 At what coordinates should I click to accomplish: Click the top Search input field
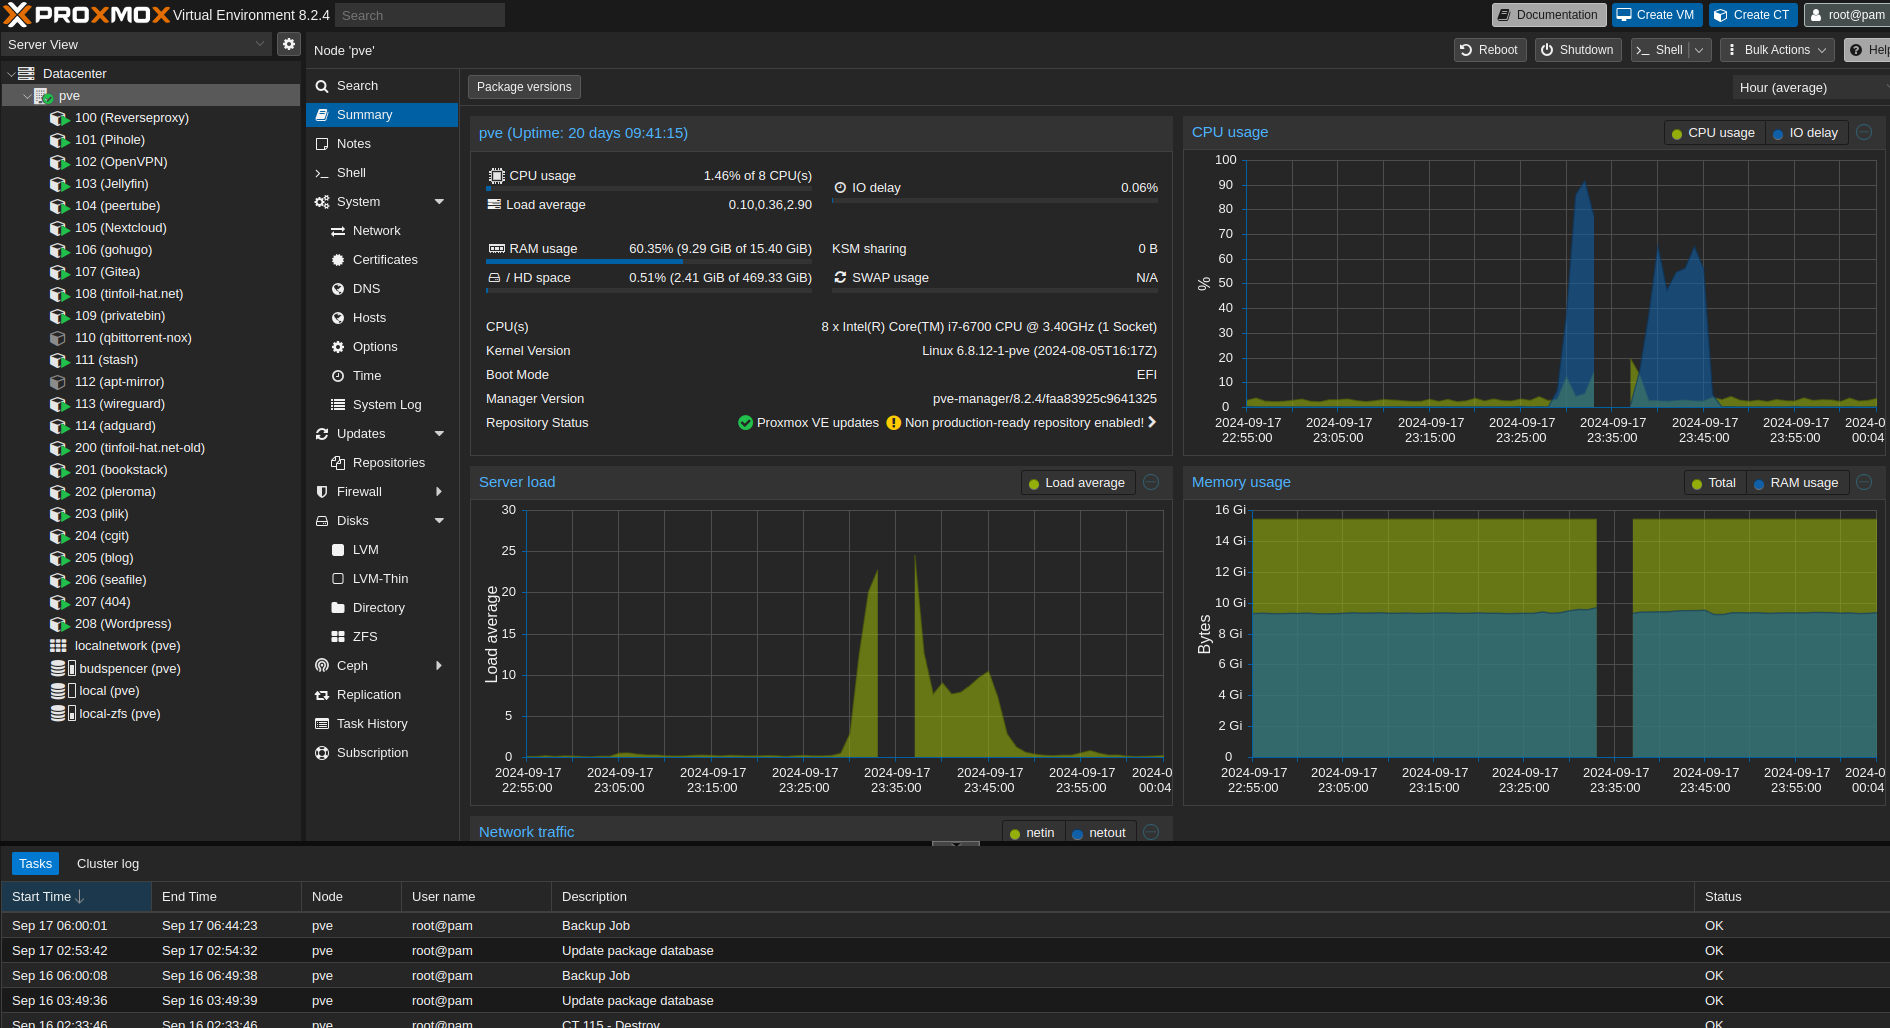point(420,15)
